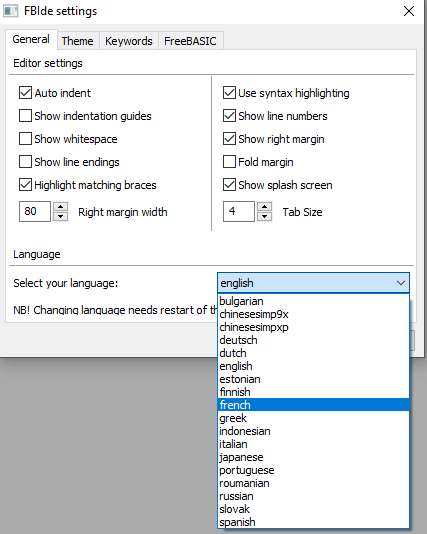427x534 pixels.
Task: Increase Tab Size with up arrow
Action: click(x=265, y=207)
